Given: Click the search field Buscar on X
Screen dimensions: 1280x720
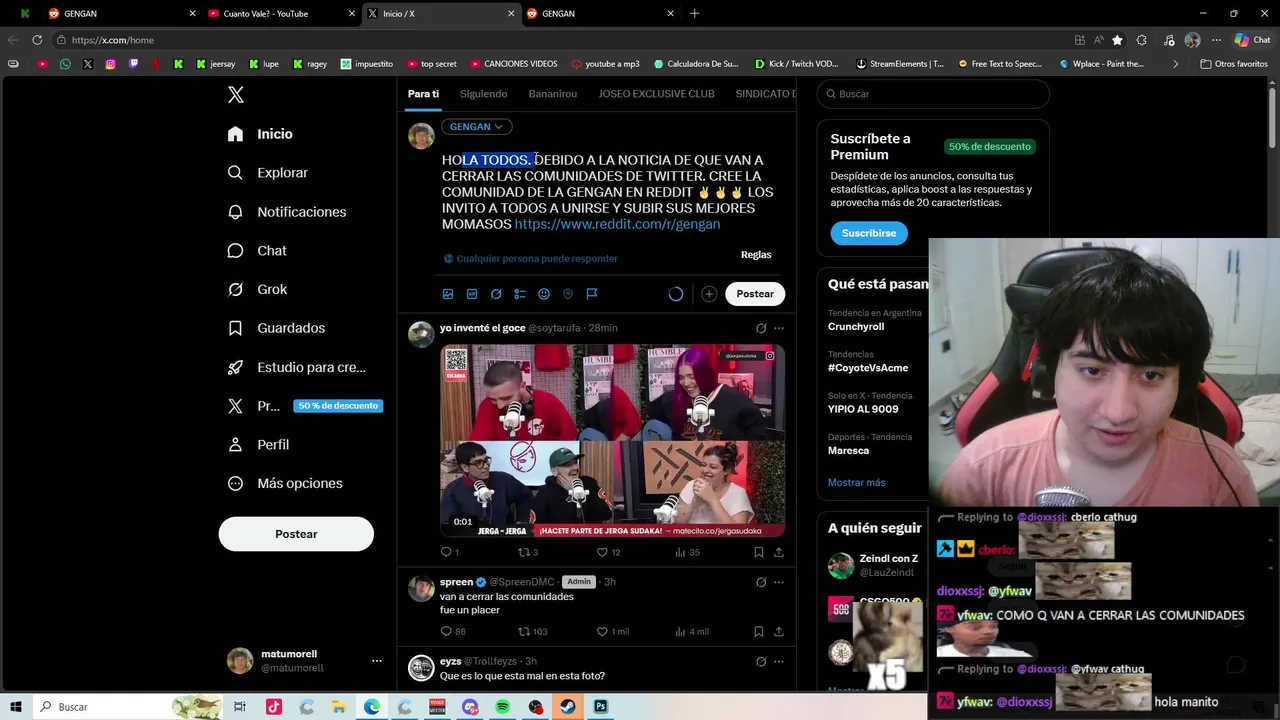Looking at the screenshot, I should pos(933,94).
